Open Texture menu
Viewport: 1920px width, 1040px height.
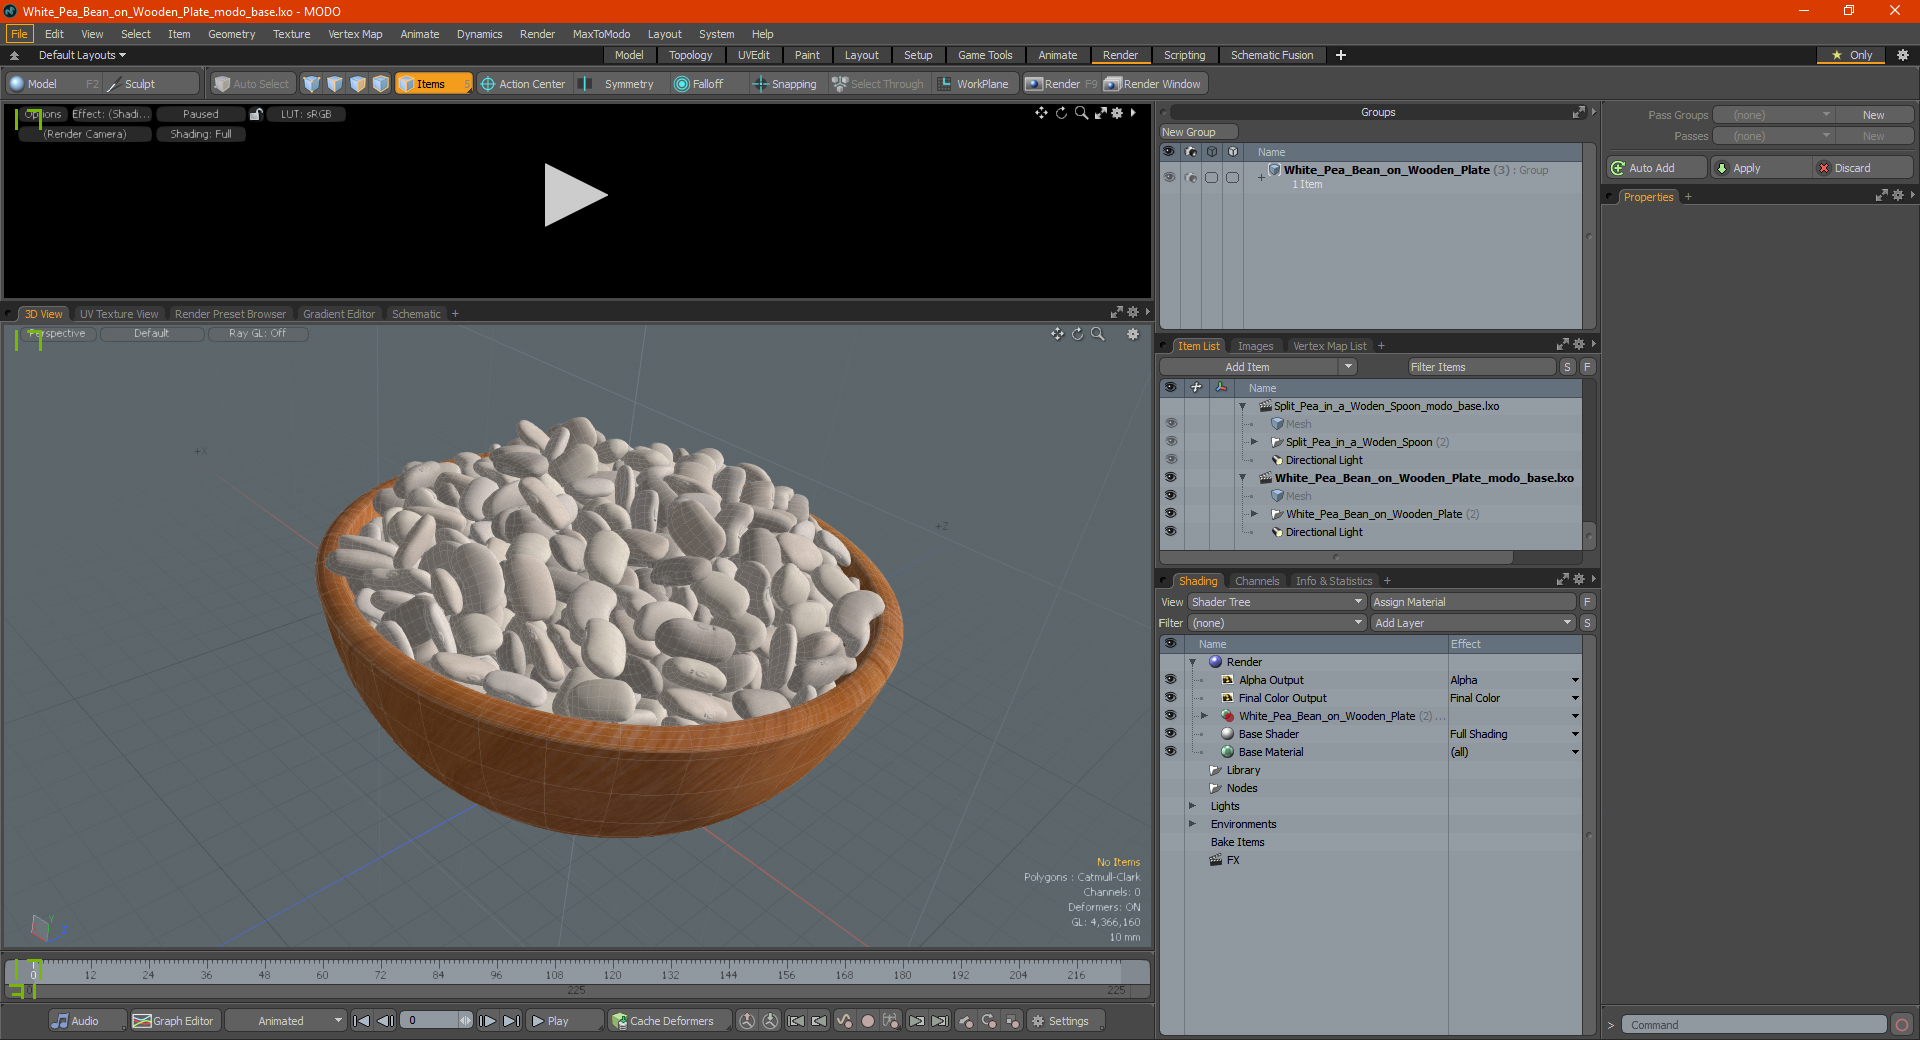[291, 34]
